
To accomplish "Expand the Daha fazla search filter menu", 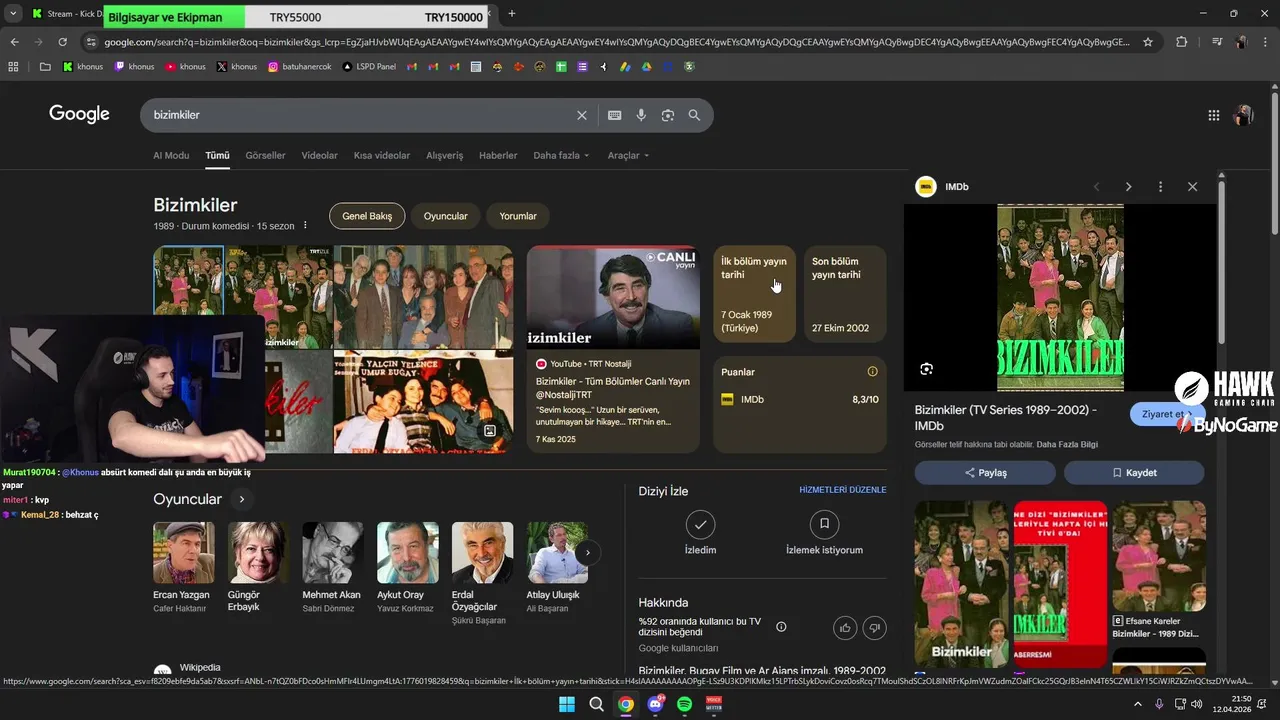I will [x=561, y=156].
